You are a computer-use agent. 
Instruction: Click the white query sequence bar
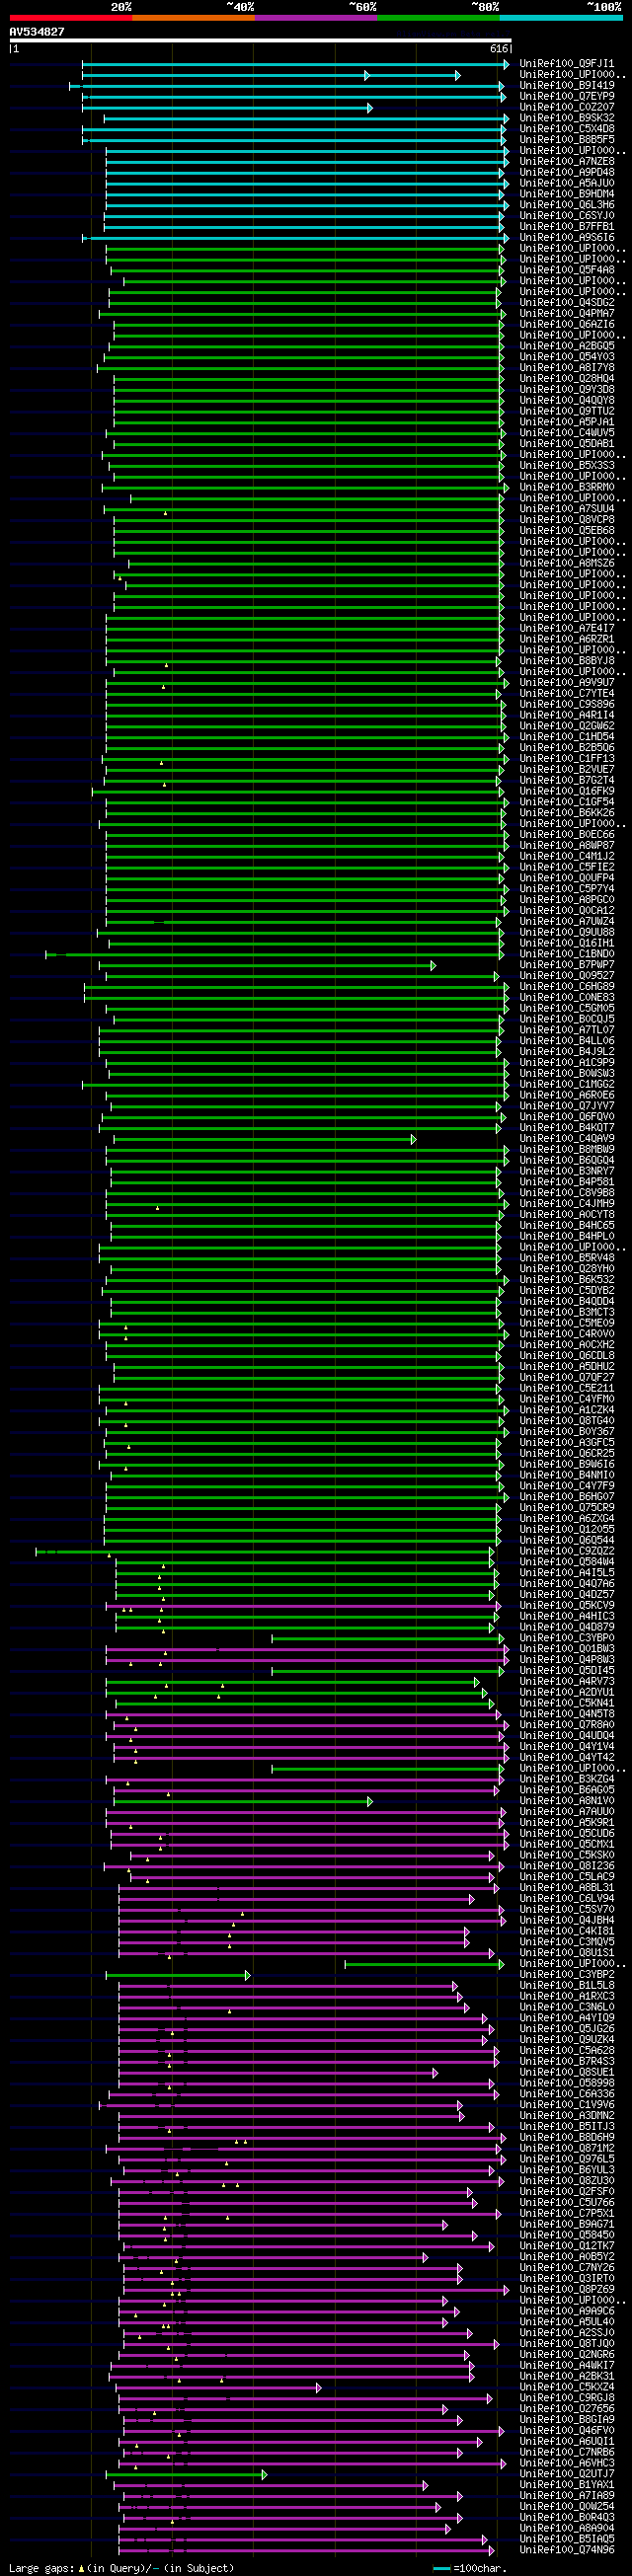(x=261, y=41)
